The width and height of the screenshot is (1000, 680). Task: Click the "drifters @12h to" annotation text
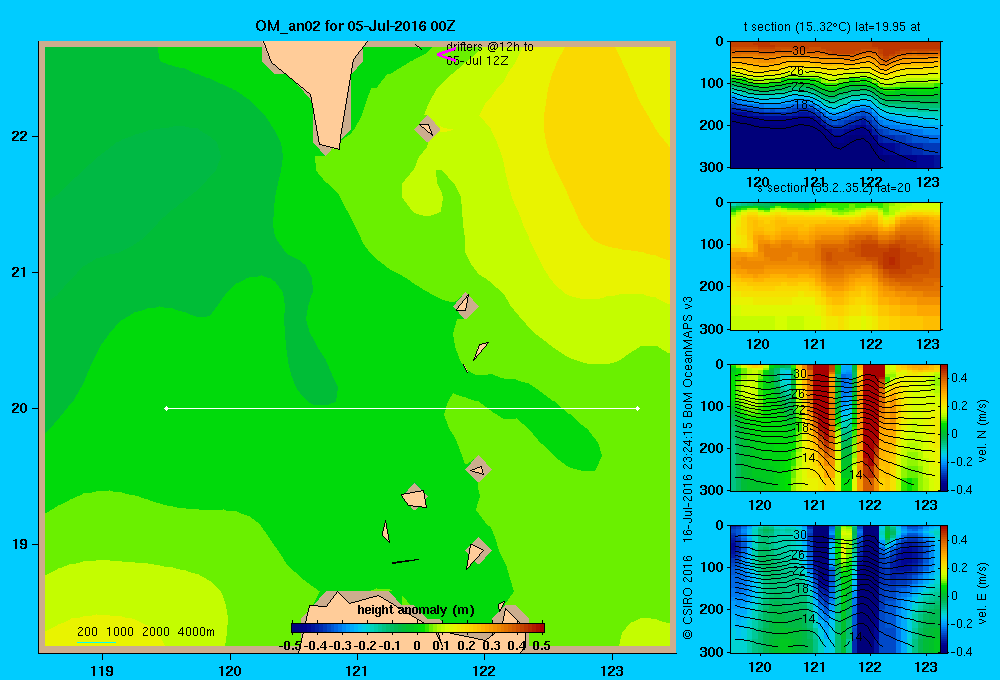click(490, 47)
